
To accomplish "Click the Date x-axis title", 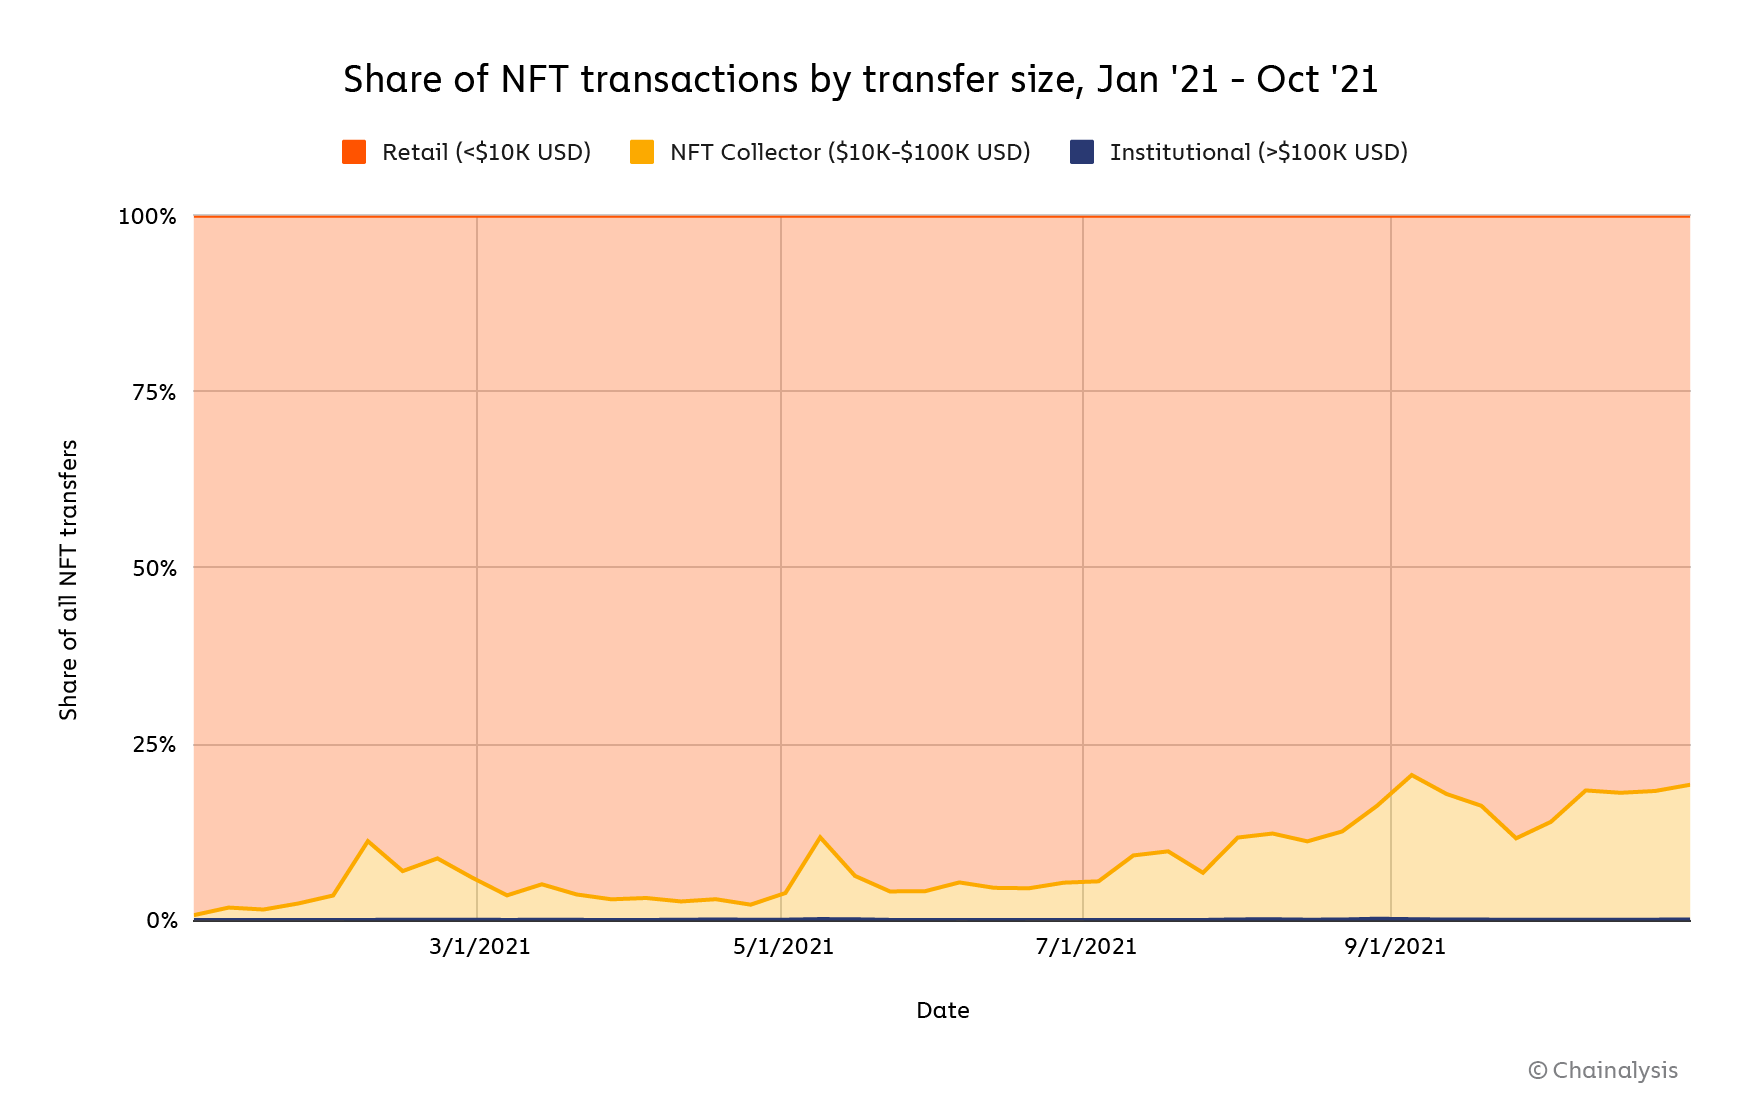I will pyautogui.click(x=942, y=1010).
